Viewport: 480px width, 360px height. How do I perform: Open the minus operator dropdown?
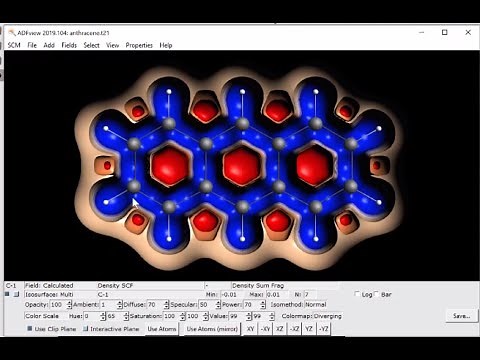(x=217, y=286)
